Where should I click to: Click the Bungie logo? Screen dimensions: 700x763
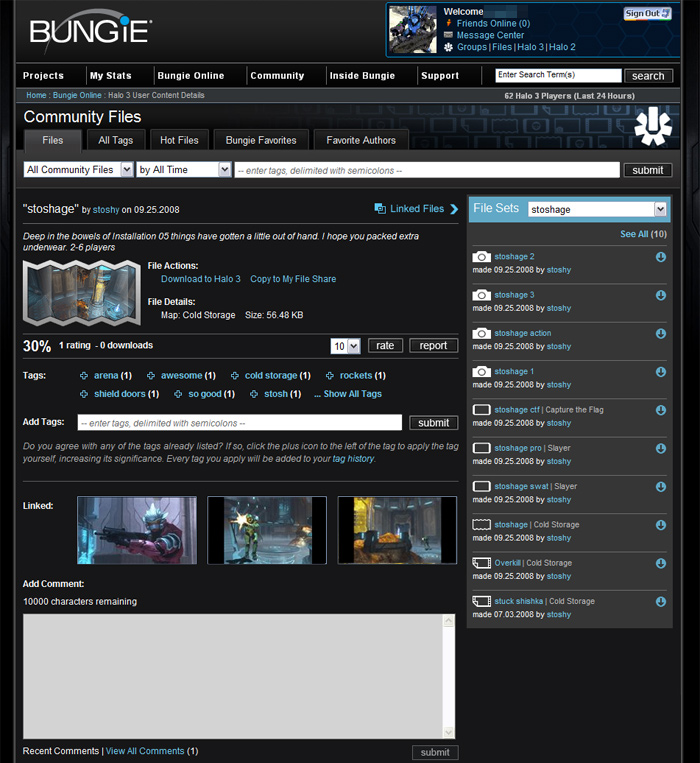coord(89,30)
